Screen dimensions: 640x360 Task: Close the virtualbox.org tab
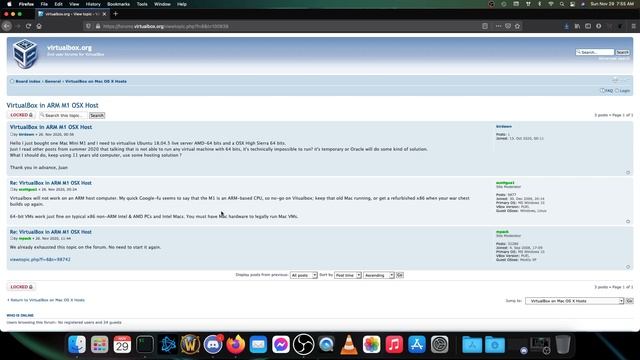click(x=104, y=14)
